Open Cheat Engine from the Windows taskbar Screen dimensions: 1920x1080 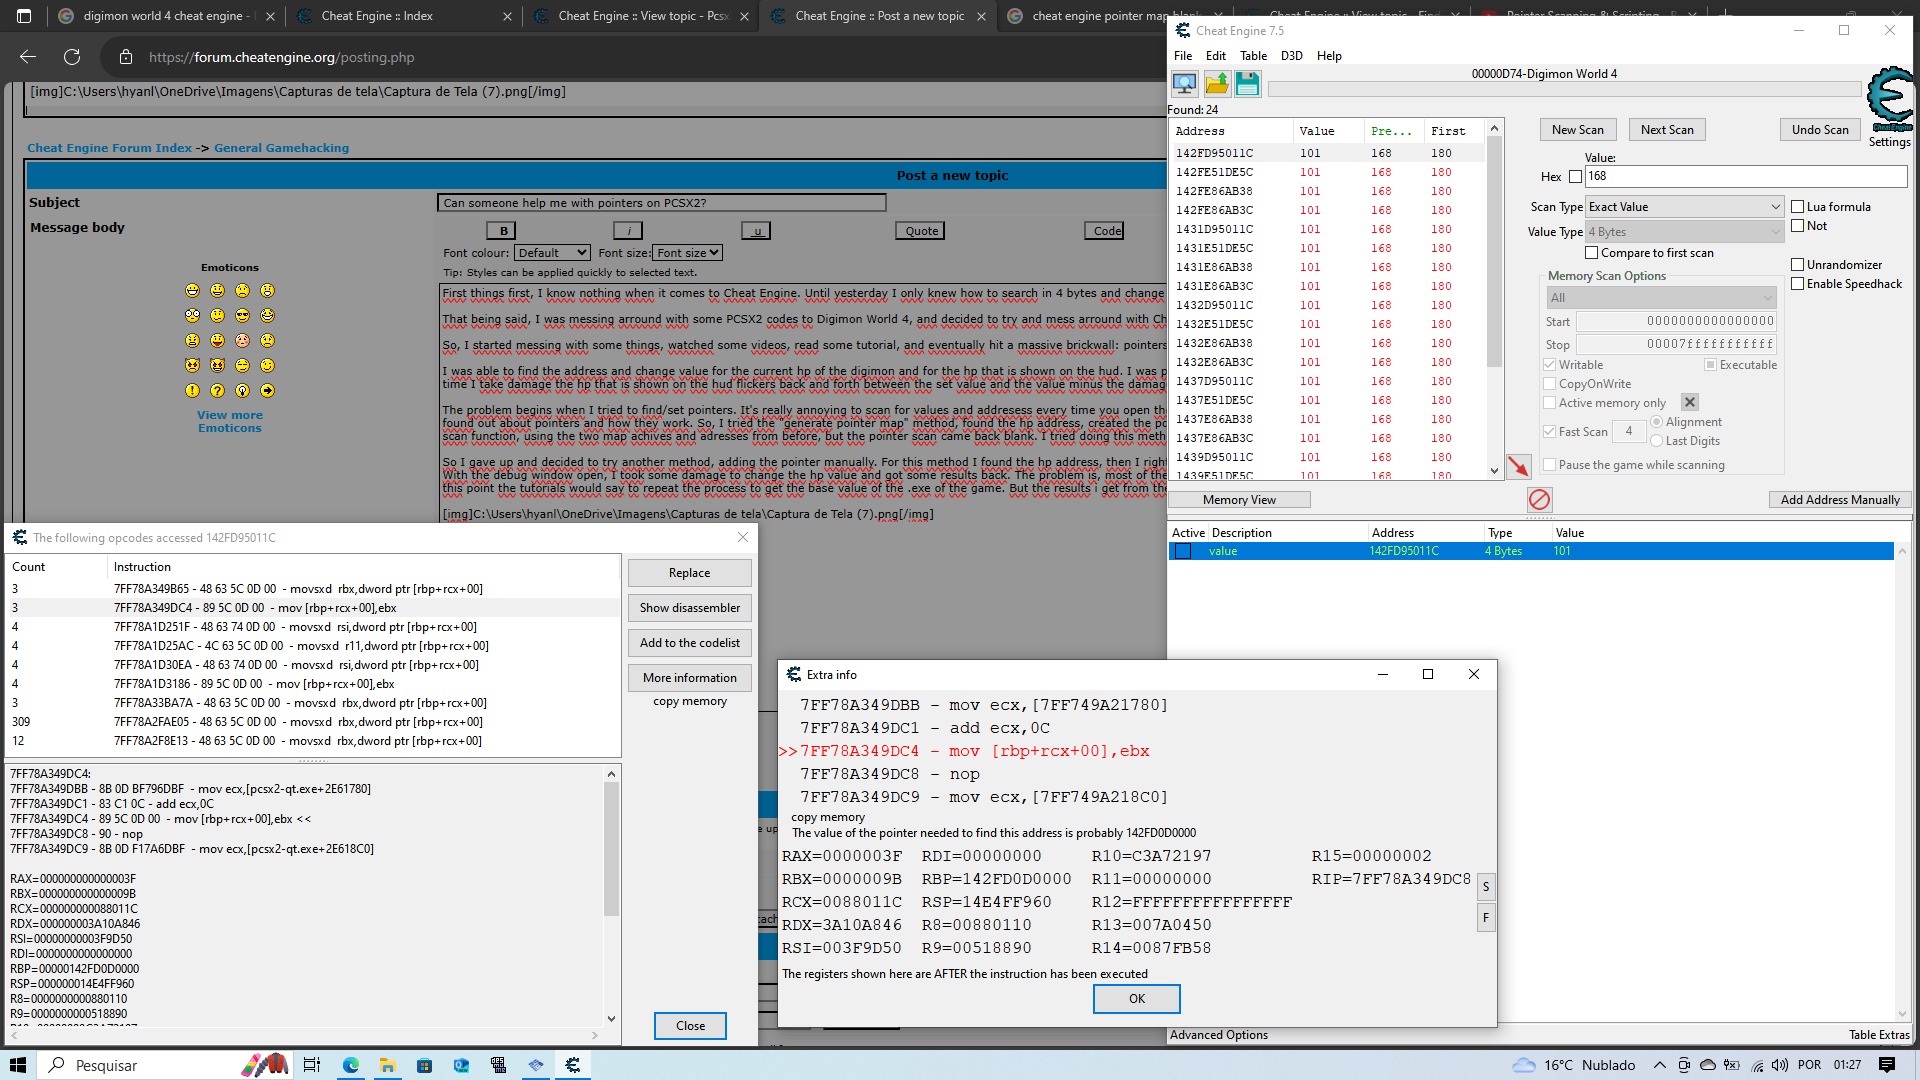coord(573,1065)
